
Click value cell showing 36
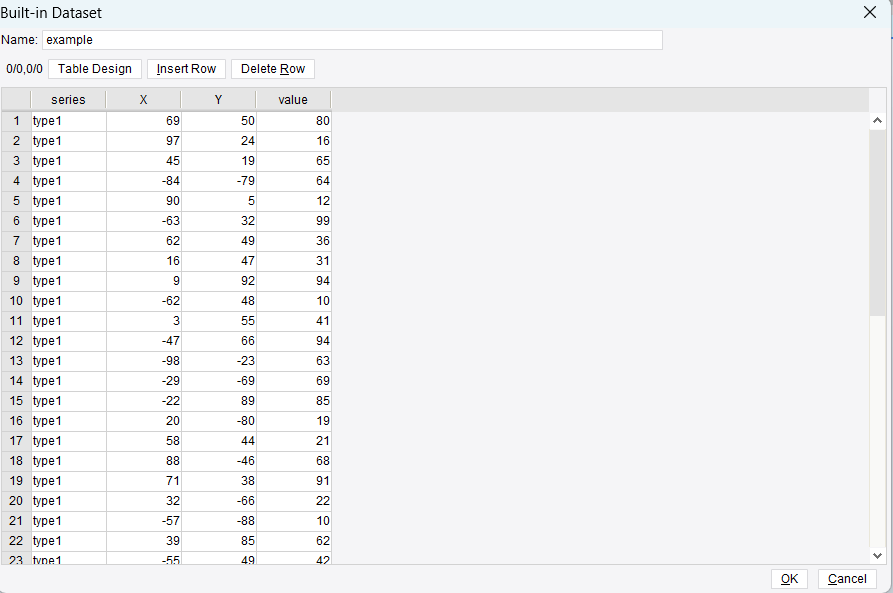[x=293, y=241]
